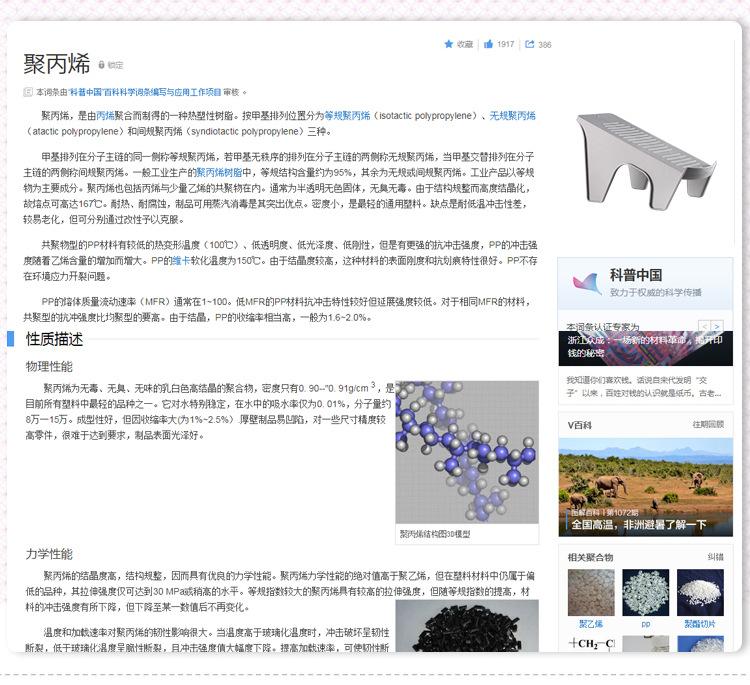Open the 丙烯 hyperlink in first paragraph
The height and width of the screenshot is (685, 750).
pyautogui.click(x=106, y=116)
